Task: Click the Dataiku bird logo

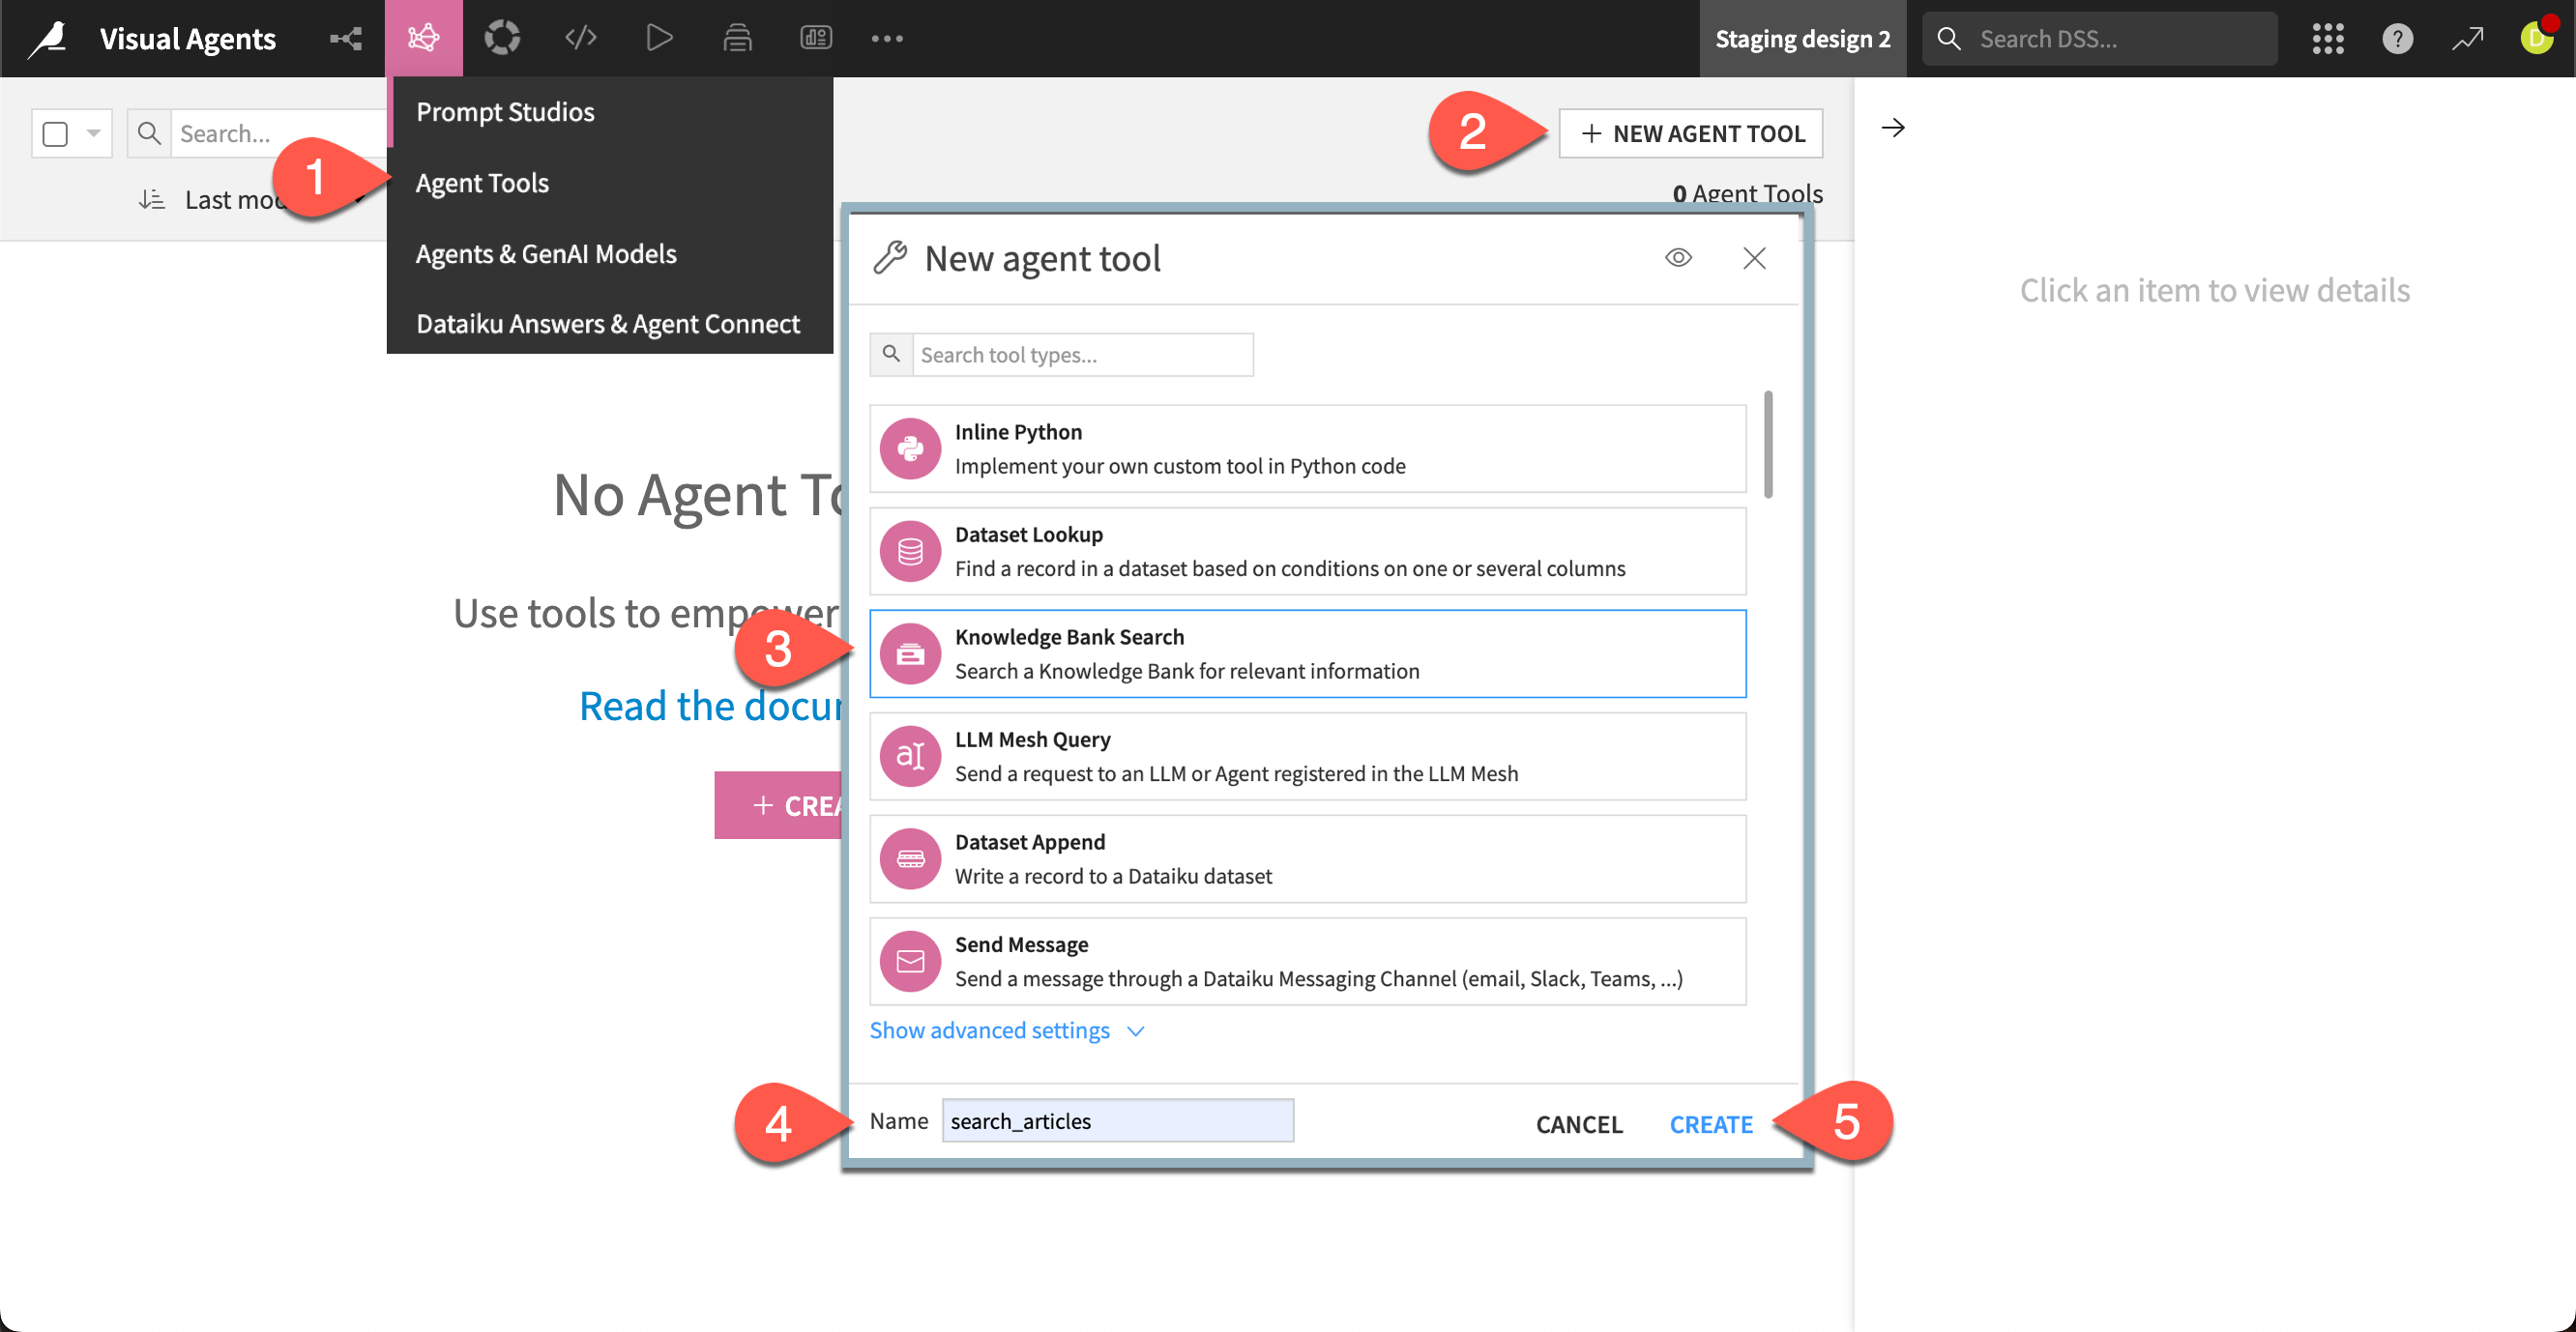Action: pos(47,39)
